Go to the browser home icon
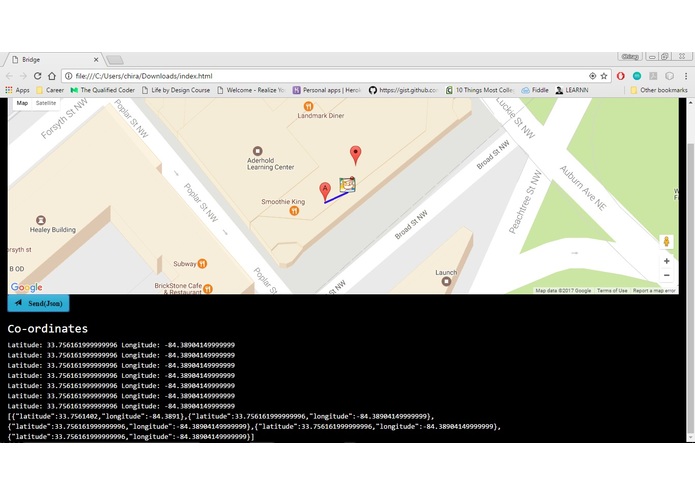The width and height of the screenshot is (695, 494). (52, 76)
